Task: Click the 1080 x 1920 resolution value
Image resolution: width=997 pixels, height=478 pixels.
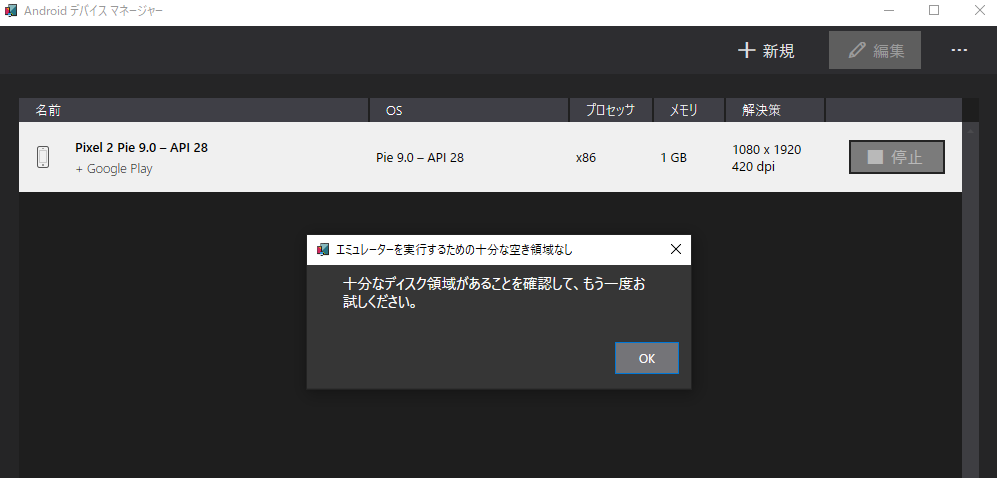Action: coord(767,150)
